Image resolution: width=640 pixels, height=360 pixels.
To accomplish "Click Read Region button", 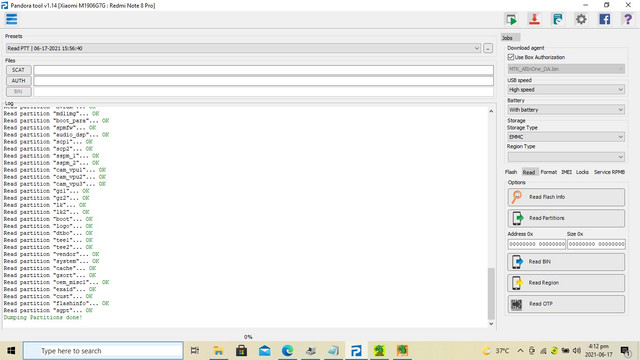I will tap(566, 283).
